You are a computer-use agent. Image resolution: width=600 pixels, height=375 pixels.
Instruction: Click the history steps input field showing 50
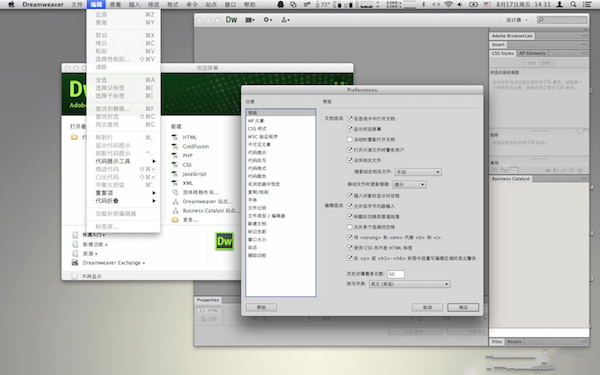[396, 274]
